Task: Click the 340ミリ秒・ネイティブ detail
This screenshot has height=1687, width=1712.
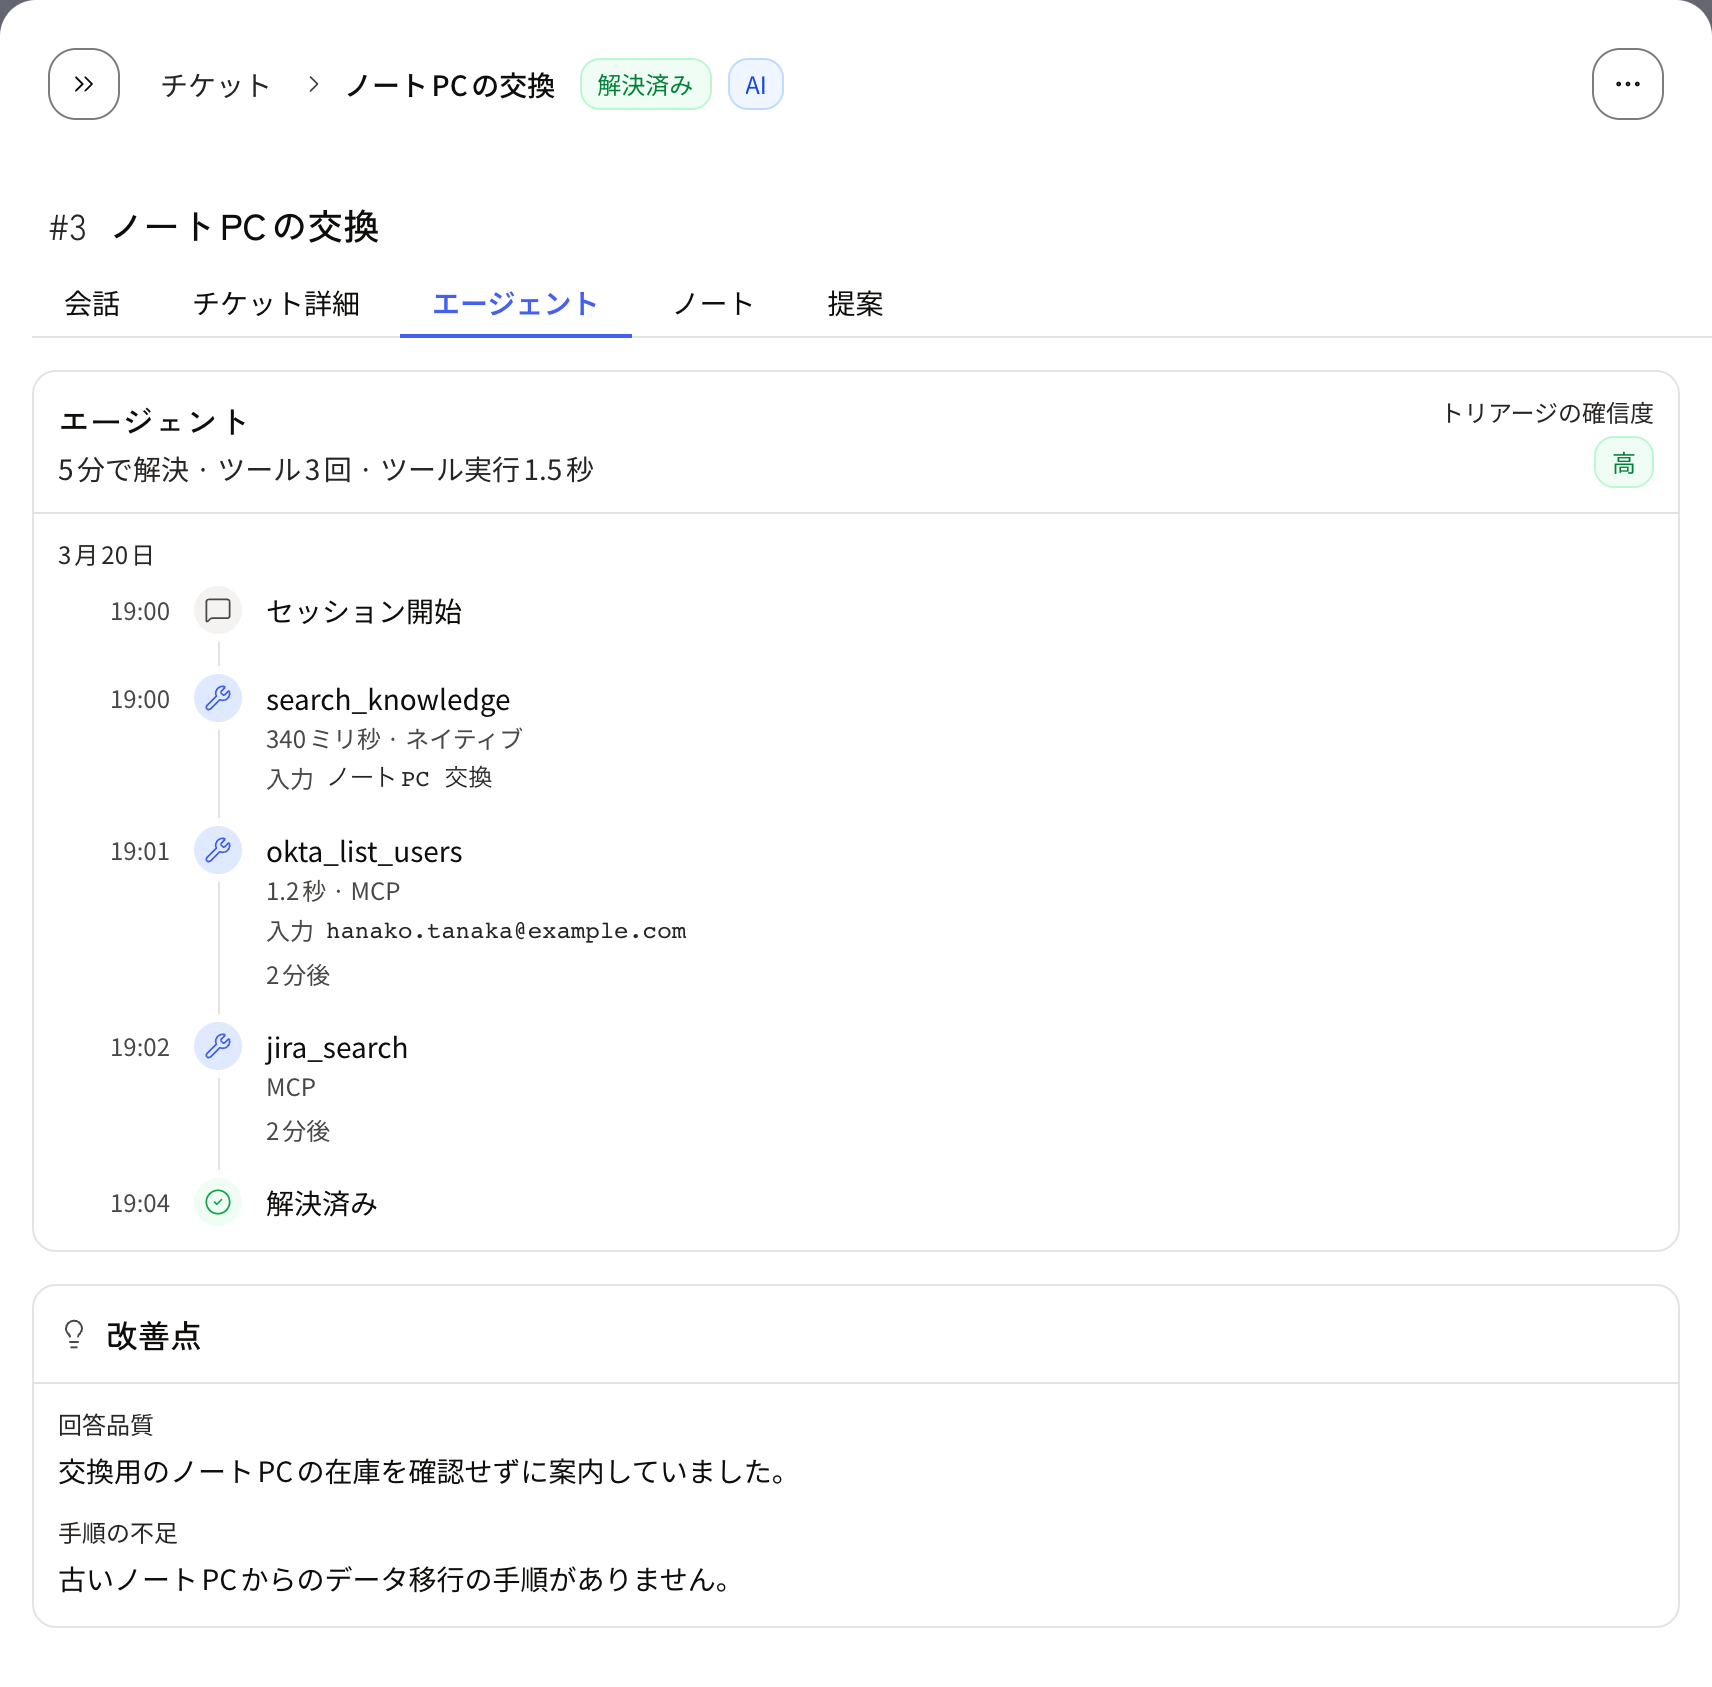Action: (394, 739)
